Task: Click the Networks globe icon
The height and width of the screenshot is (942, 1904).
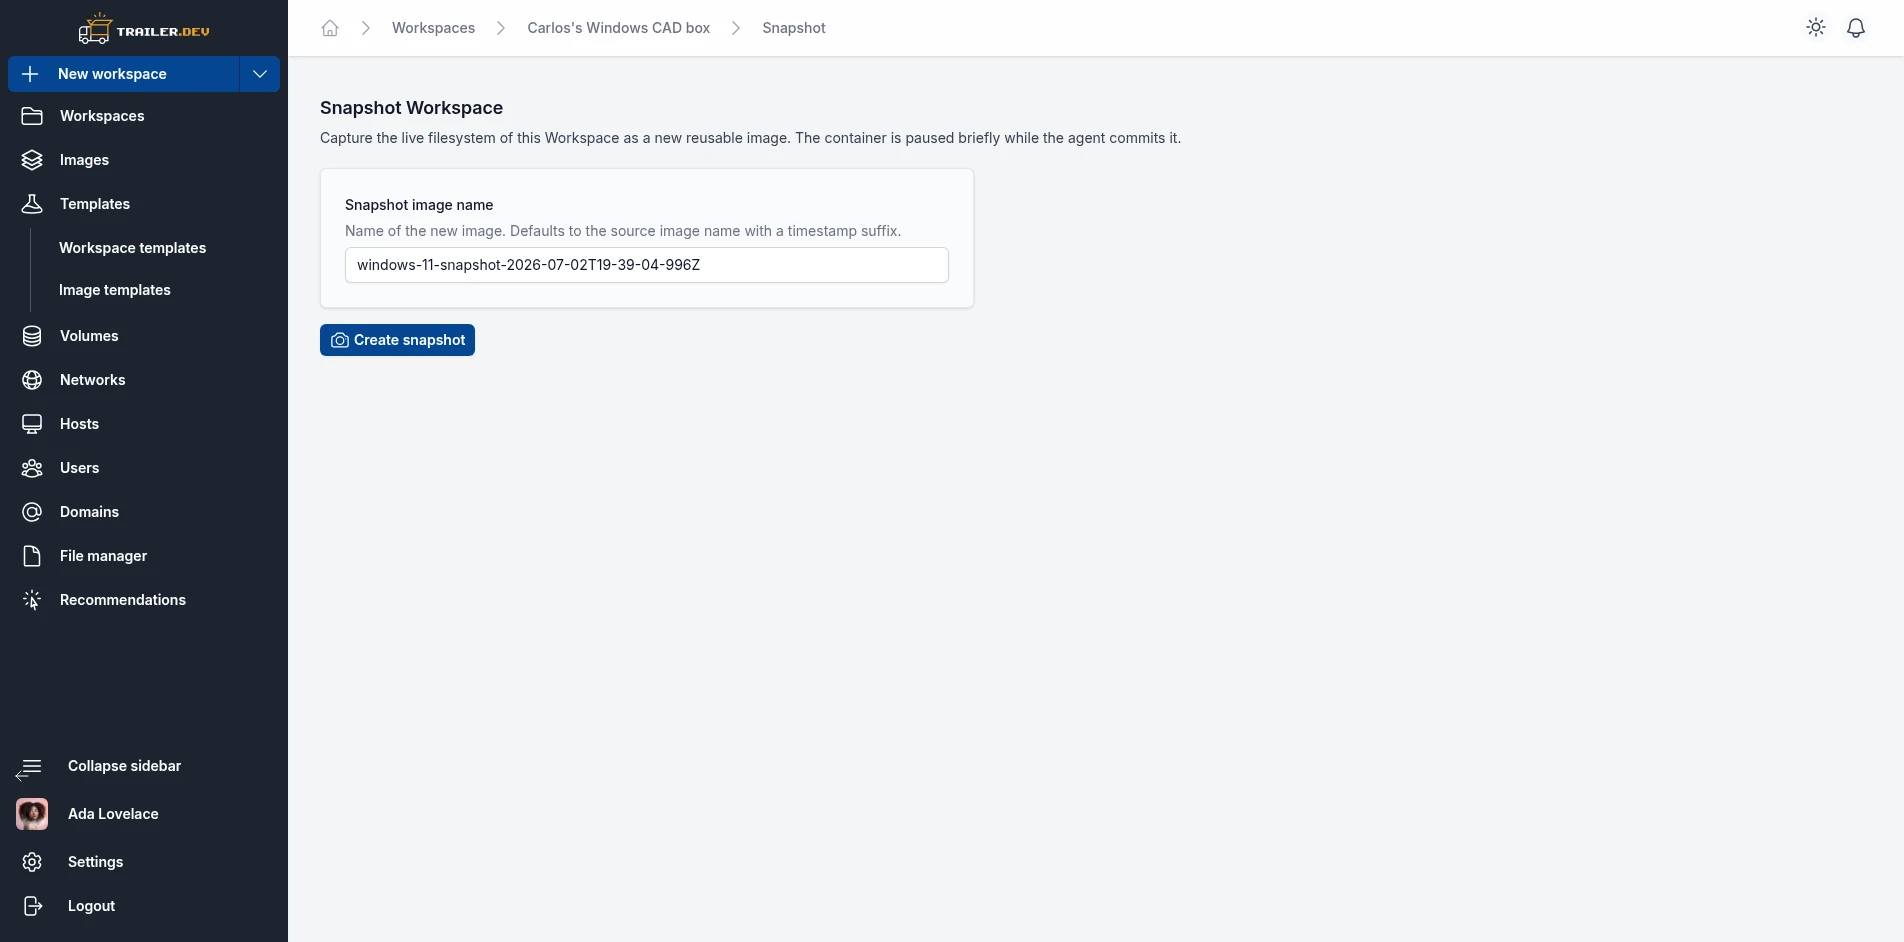Action: pyautogui.click(x=32, y=380)
